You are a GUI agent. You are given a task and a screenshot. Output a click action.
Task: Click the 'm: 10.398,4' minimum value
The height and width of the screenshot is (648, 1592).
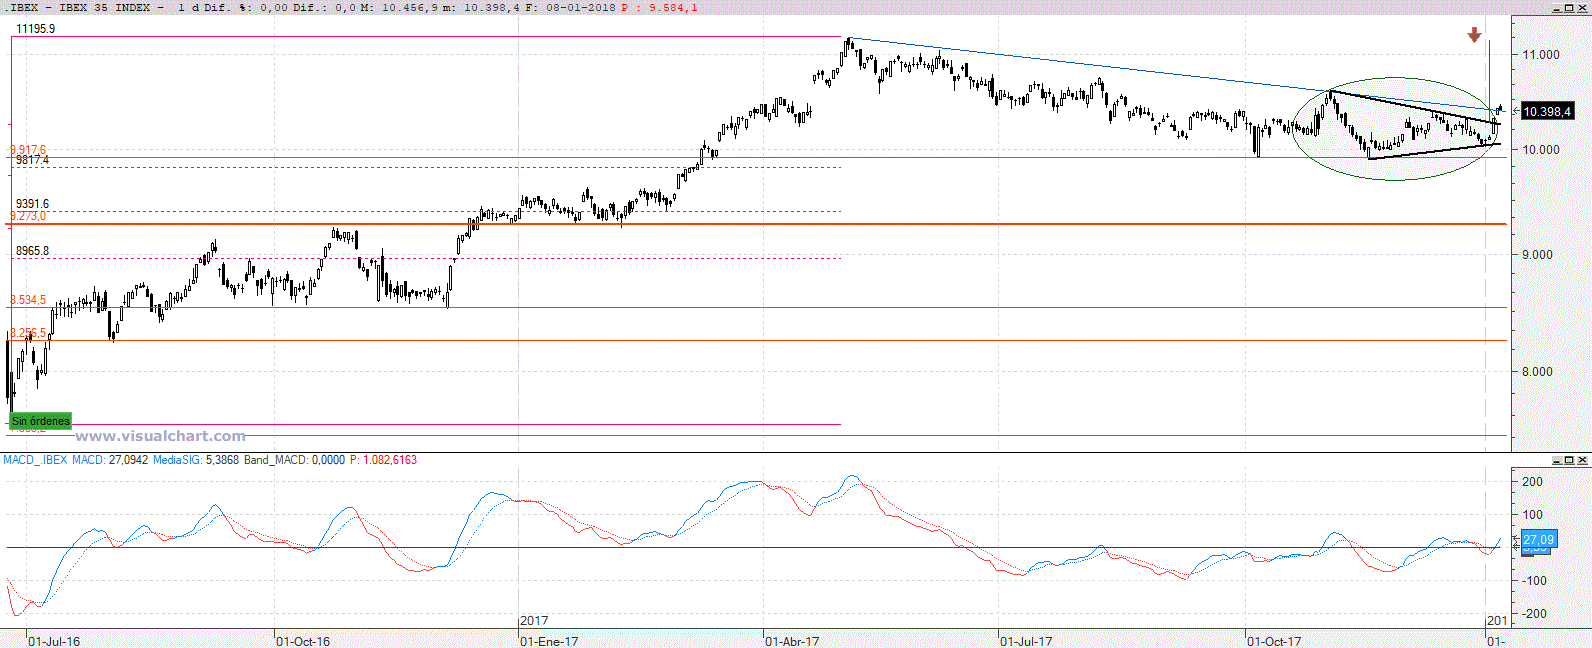481,7
